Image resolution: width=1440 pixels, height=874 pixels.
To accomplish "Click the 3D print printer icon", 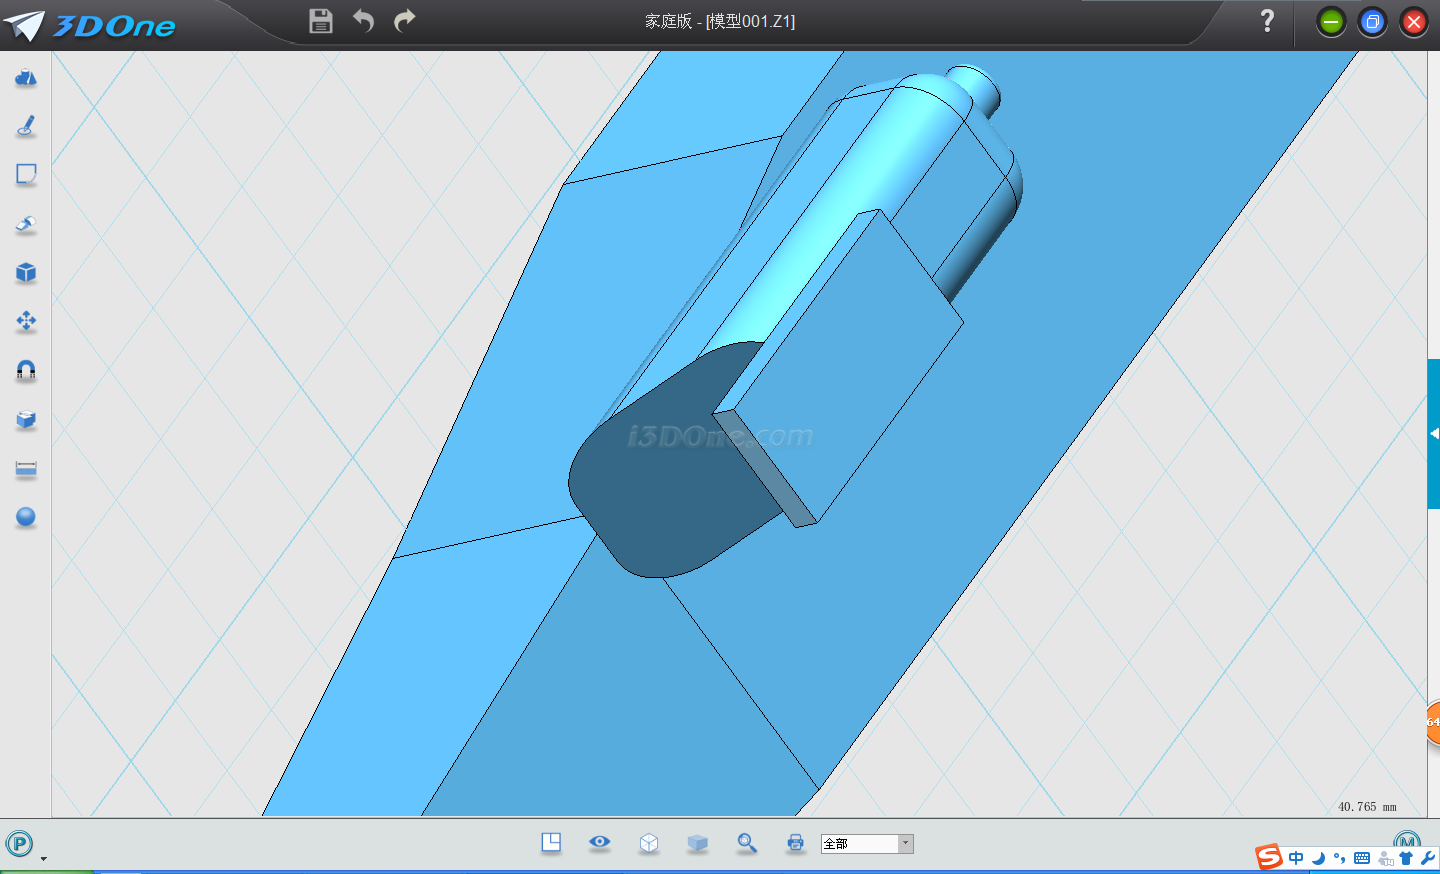I will coord(796,843).
